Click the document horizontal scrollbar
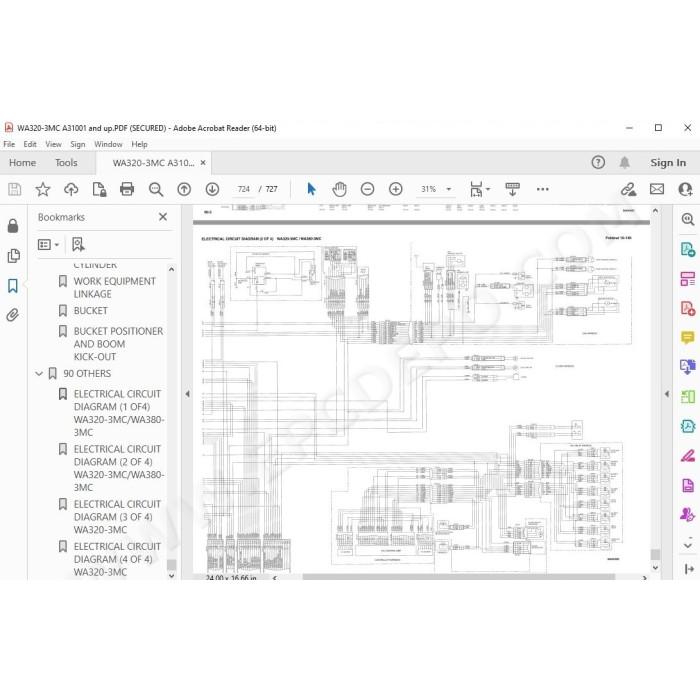 [x=458, y=577]
